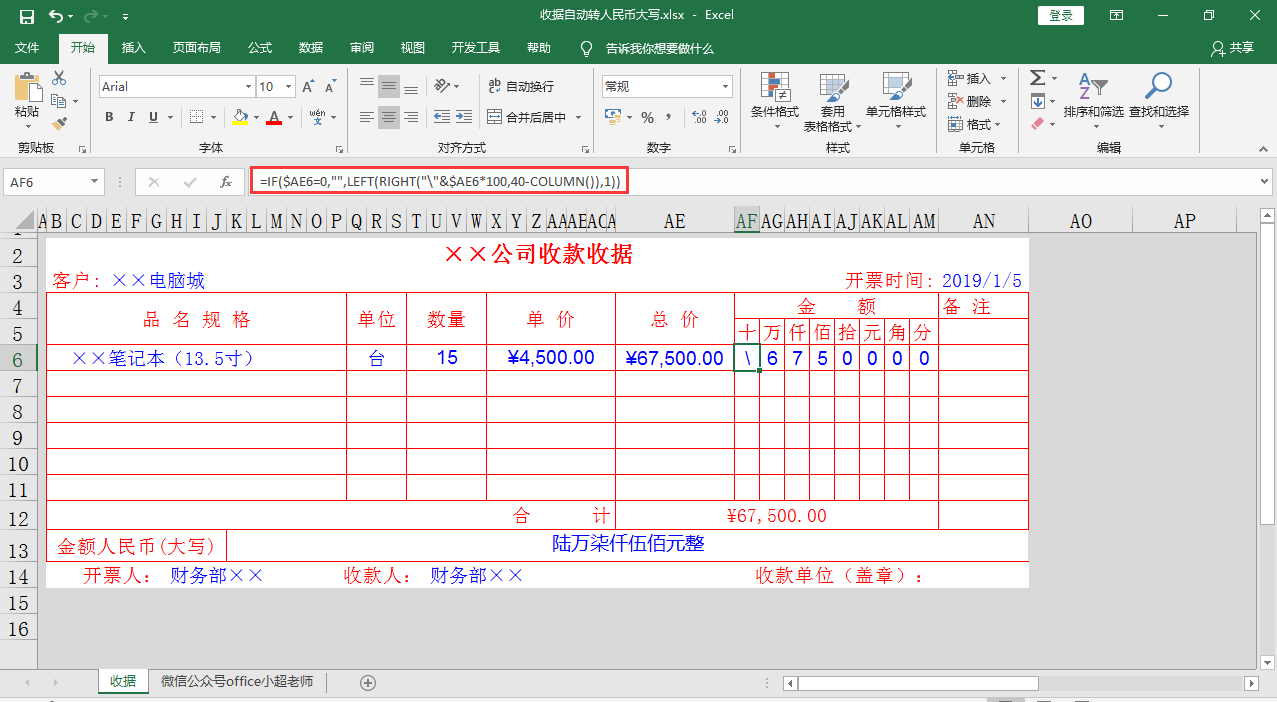Toggle bold formatting

tap(109, 117)
